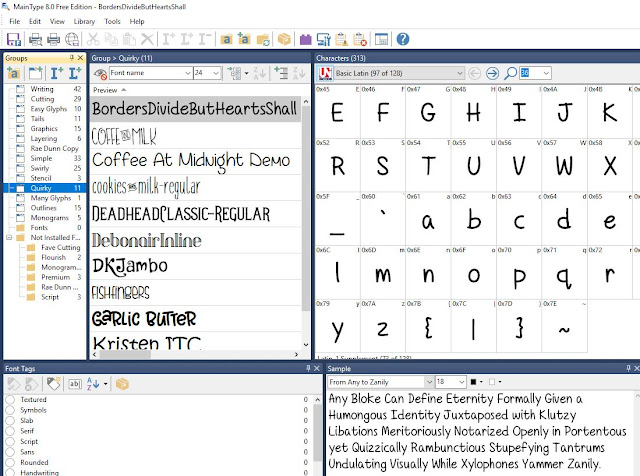
Task: Open the Basic Latin block dropdown
Action: pyautogui.click(x=460, y=73)
